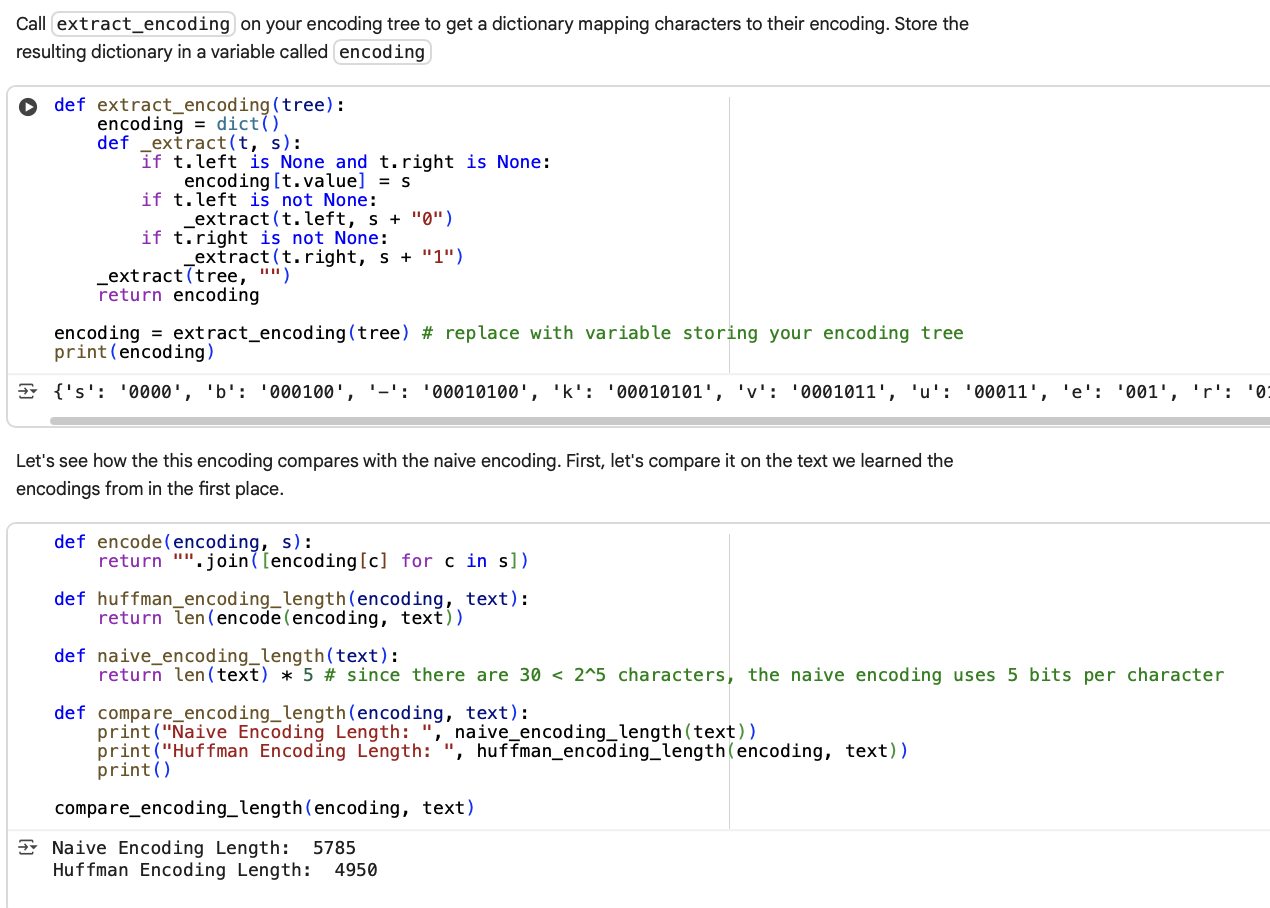The height and width of the screenshot is (908, 1270).
Task: Click output toggle icon beside encoding dictionary
Action: [30, 390]
